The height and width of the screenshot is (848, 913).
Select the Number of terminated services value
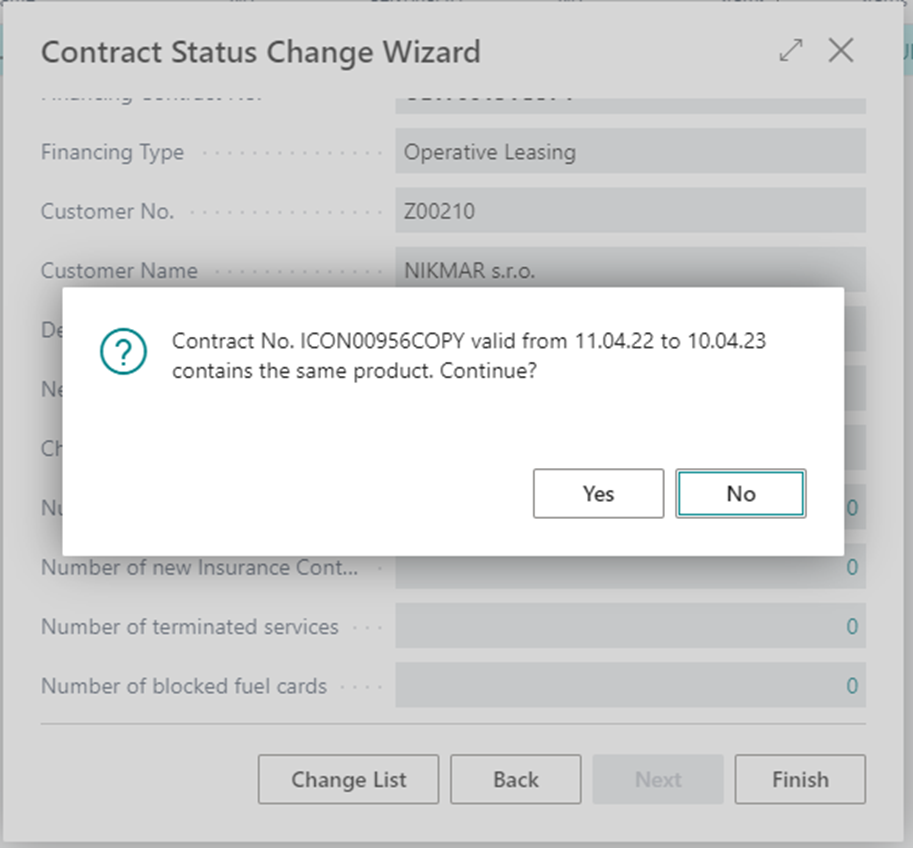630,627
